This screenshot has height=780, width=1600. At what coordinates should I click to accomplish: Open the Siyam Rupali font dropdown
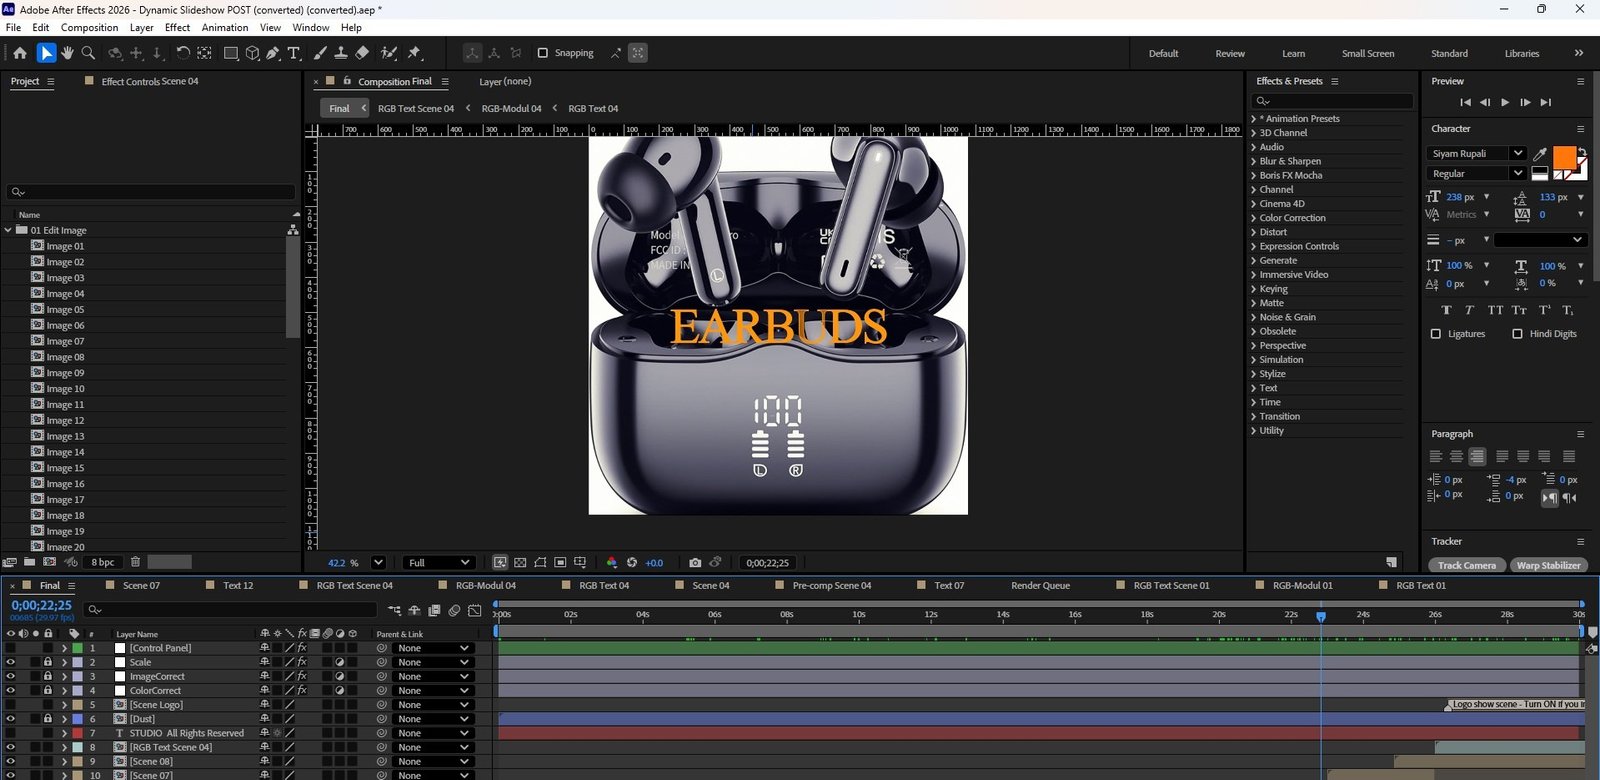point(1517,153)
